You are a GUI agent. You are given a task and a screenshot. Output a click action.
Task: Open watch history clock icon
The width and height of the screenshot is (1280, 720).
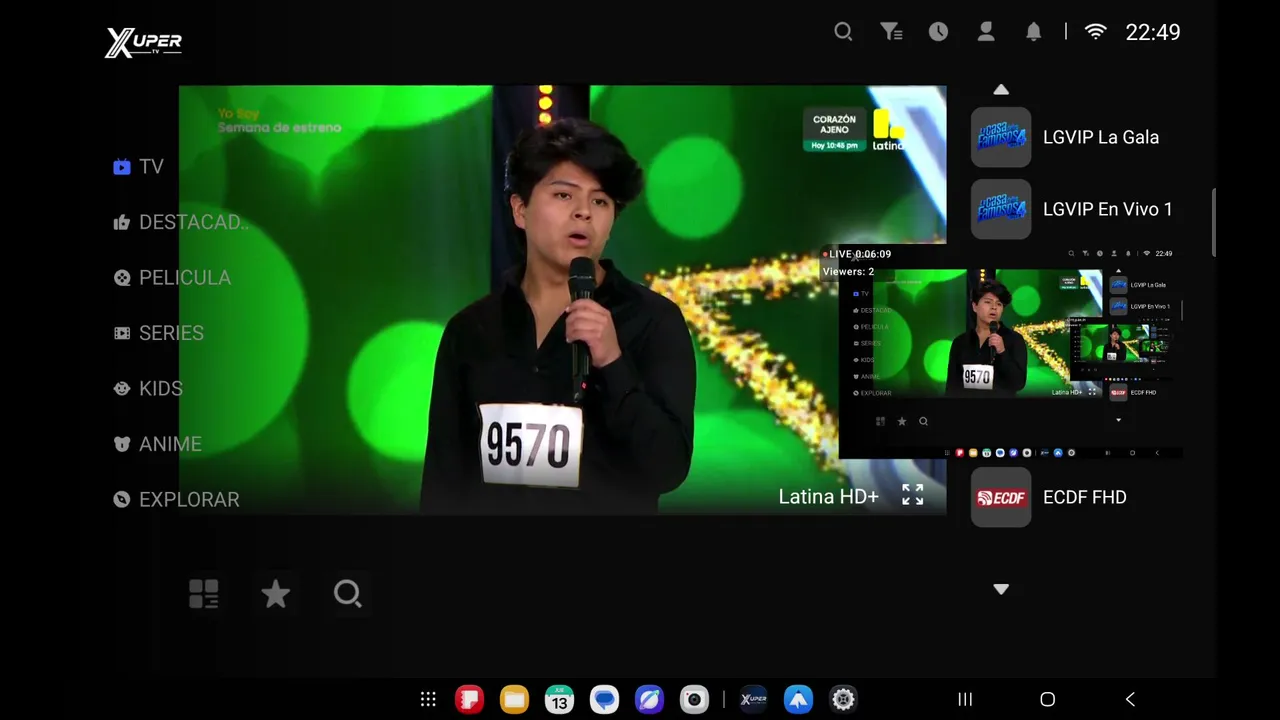pos(938,32)
